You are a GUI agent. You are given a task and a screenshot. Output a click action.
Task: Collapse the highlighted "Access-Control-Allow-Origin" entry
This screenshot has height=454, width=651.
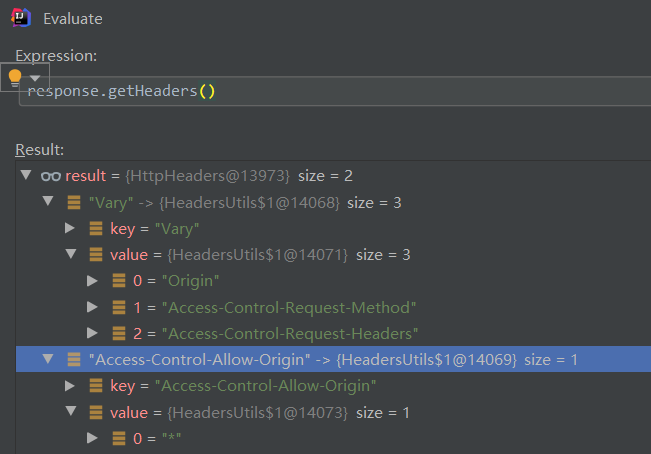(48, 359)
